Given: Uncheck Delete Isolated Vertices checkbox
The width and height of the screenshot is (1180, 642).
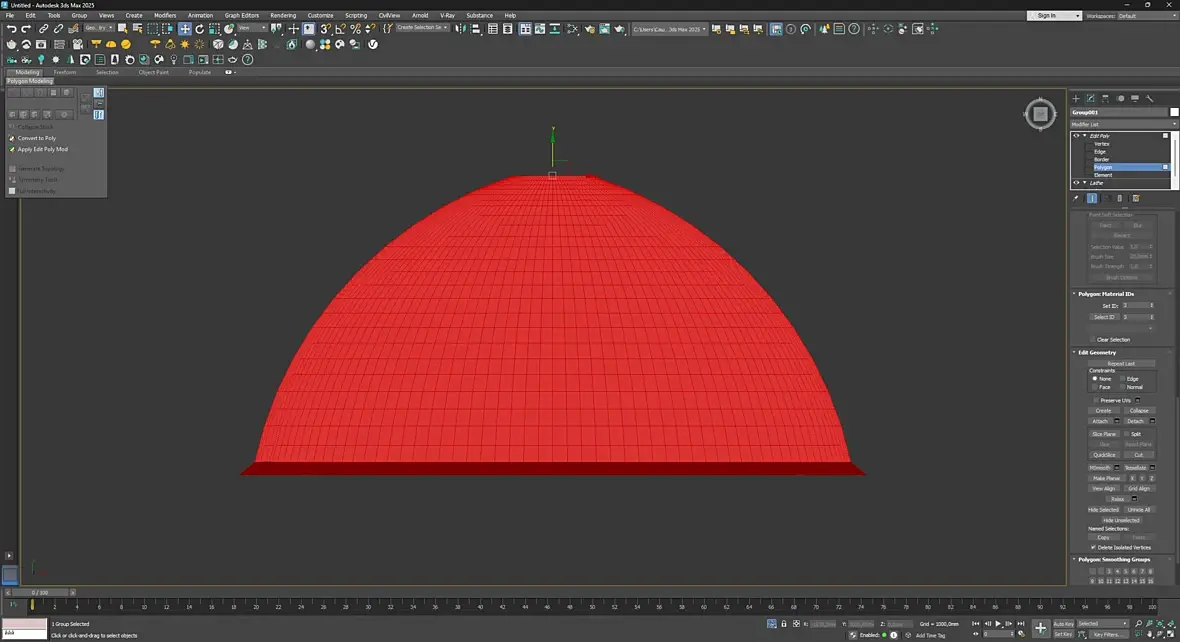Looking at the screenshot, I should click(x=1093, y=547).
